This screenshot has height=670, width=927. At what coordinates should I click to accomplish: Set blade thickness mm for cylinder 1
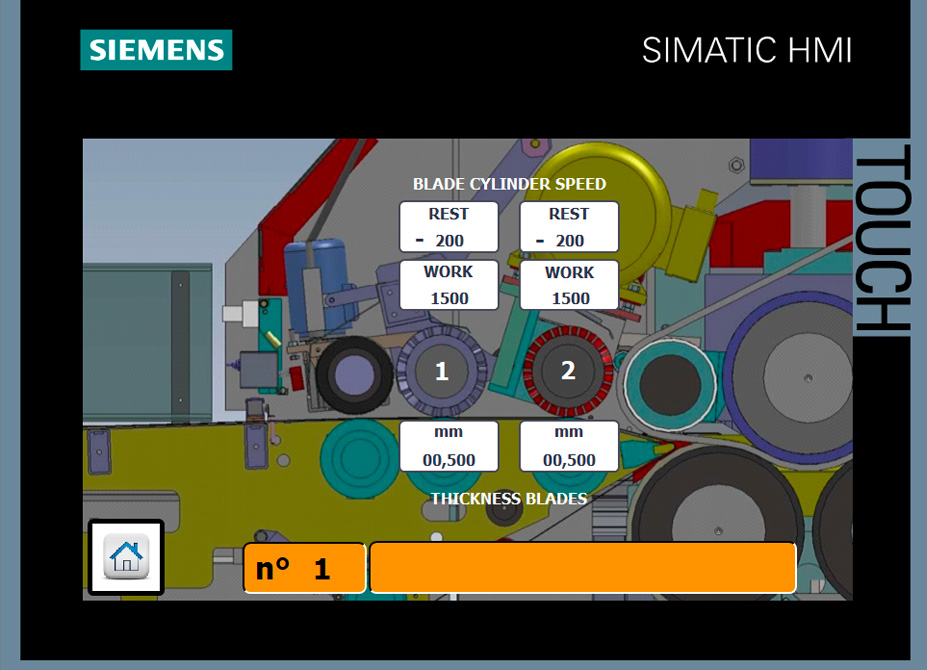click(x=448, y=446)
